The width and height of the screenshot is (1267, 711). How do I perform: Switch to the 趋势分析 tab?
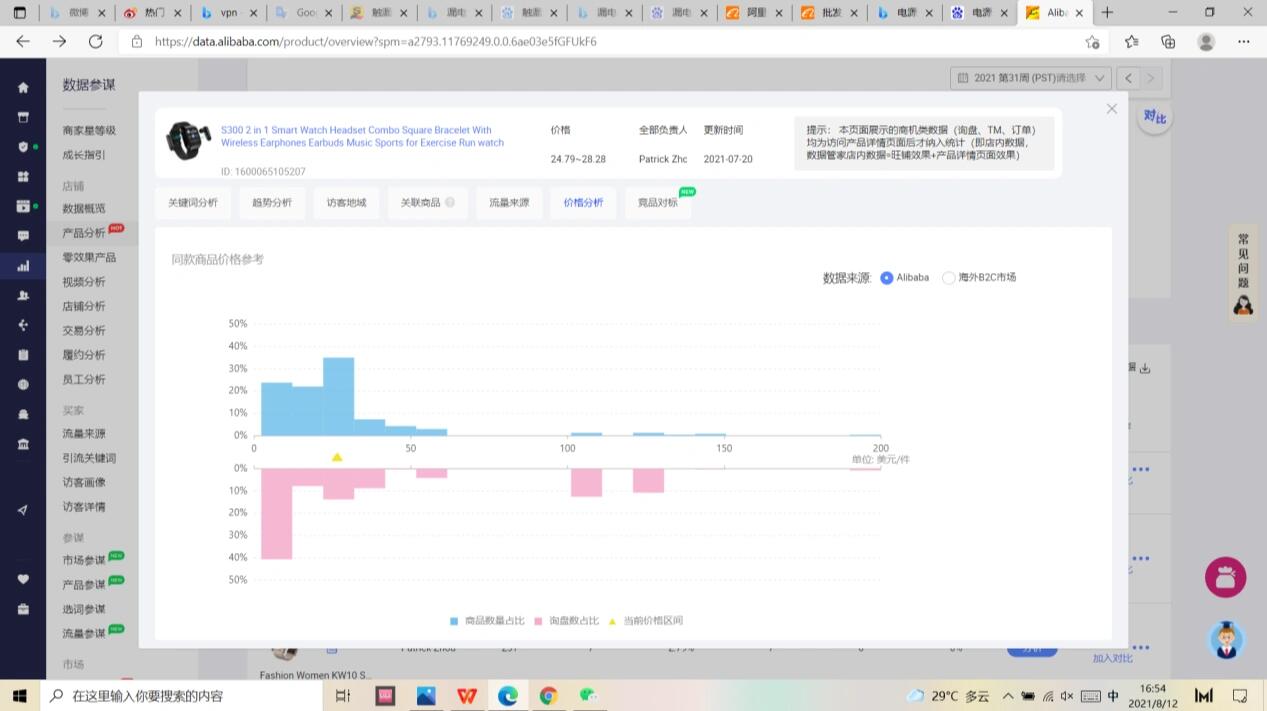pos(272,203)
